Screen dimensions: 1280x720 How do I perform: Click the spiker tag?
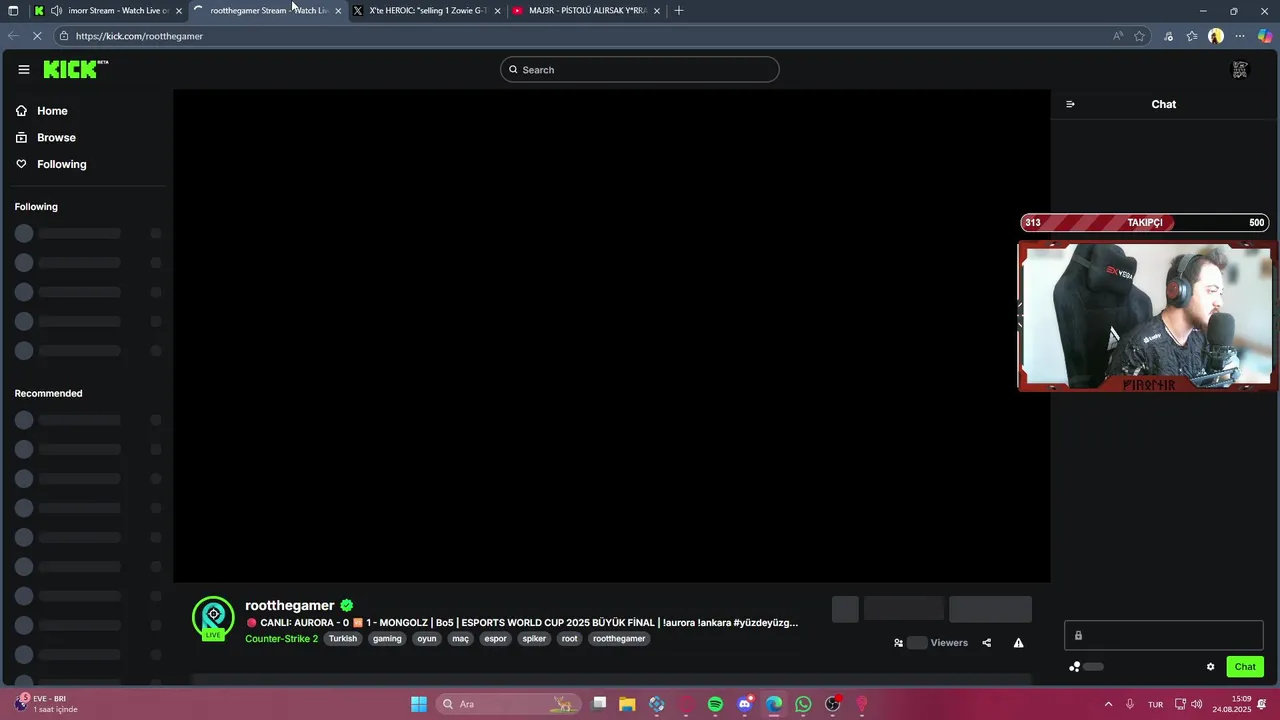534,639
